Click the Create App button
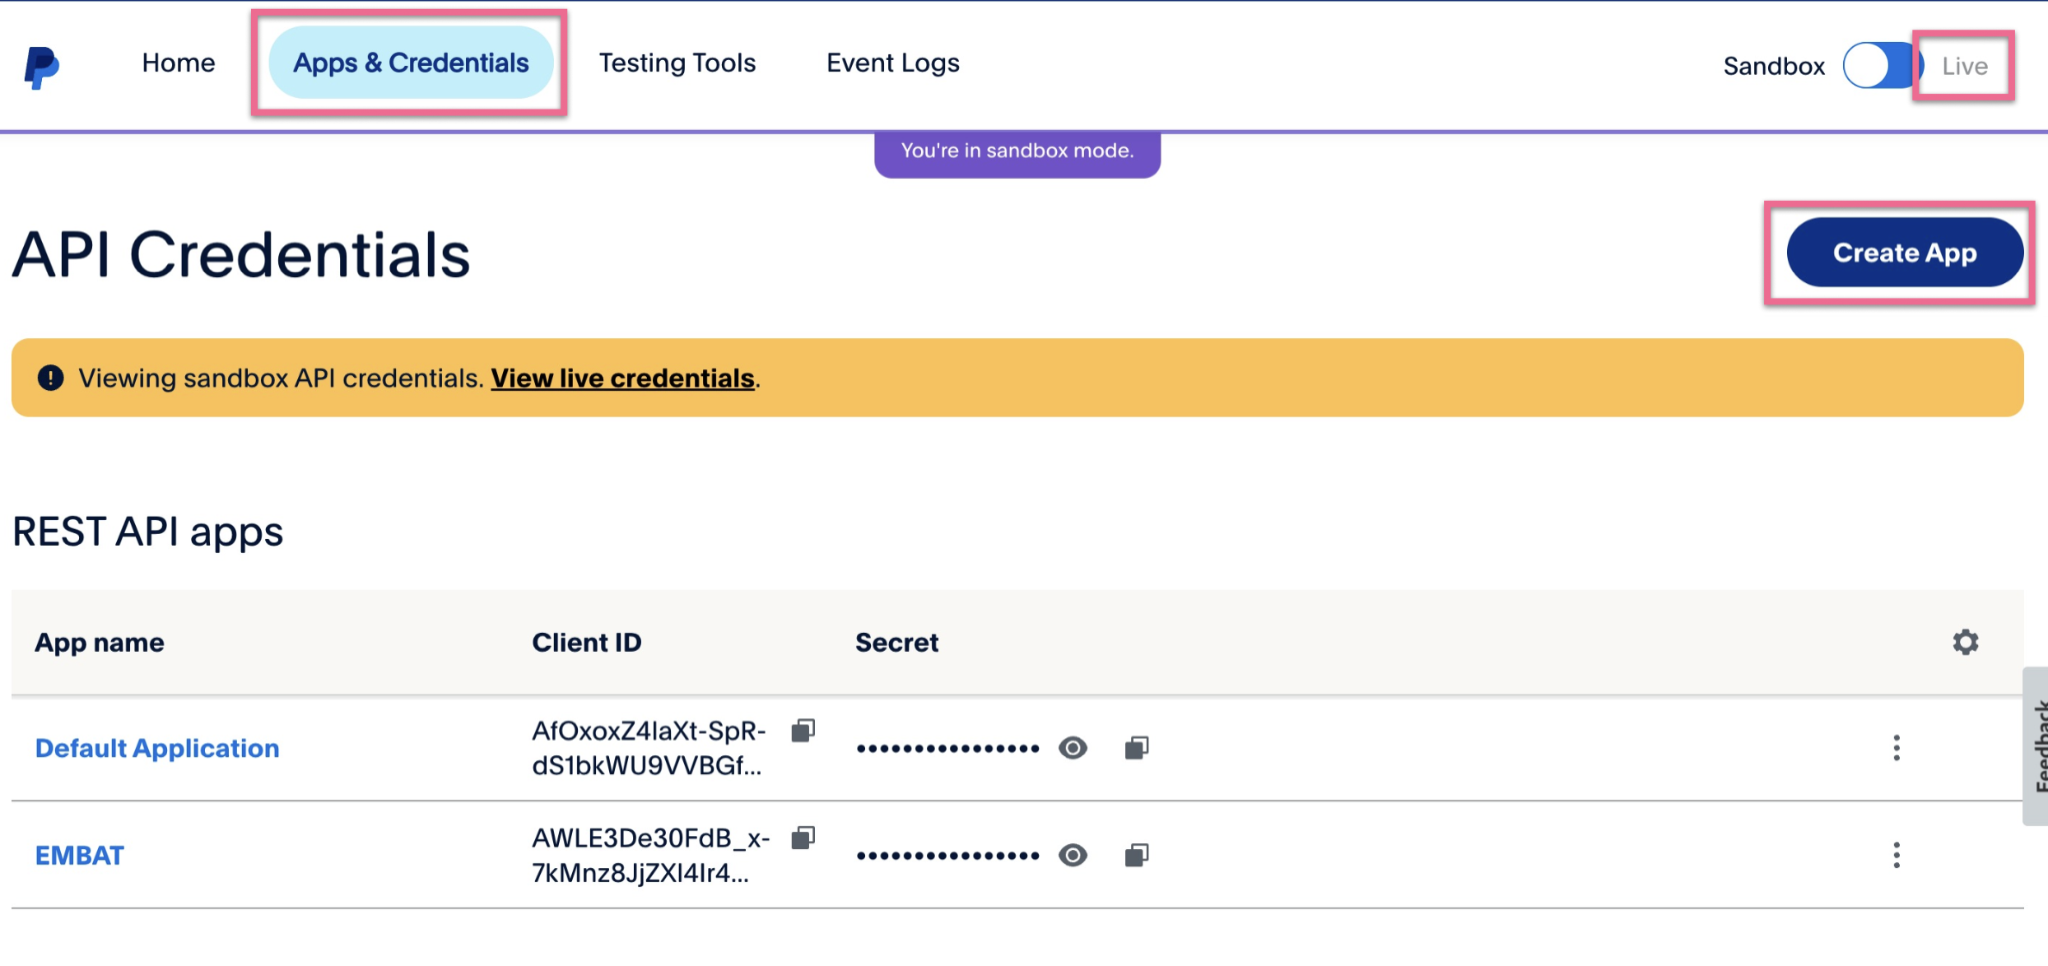The height and width of the screenshot is (966, 2048). point(1904,252)
